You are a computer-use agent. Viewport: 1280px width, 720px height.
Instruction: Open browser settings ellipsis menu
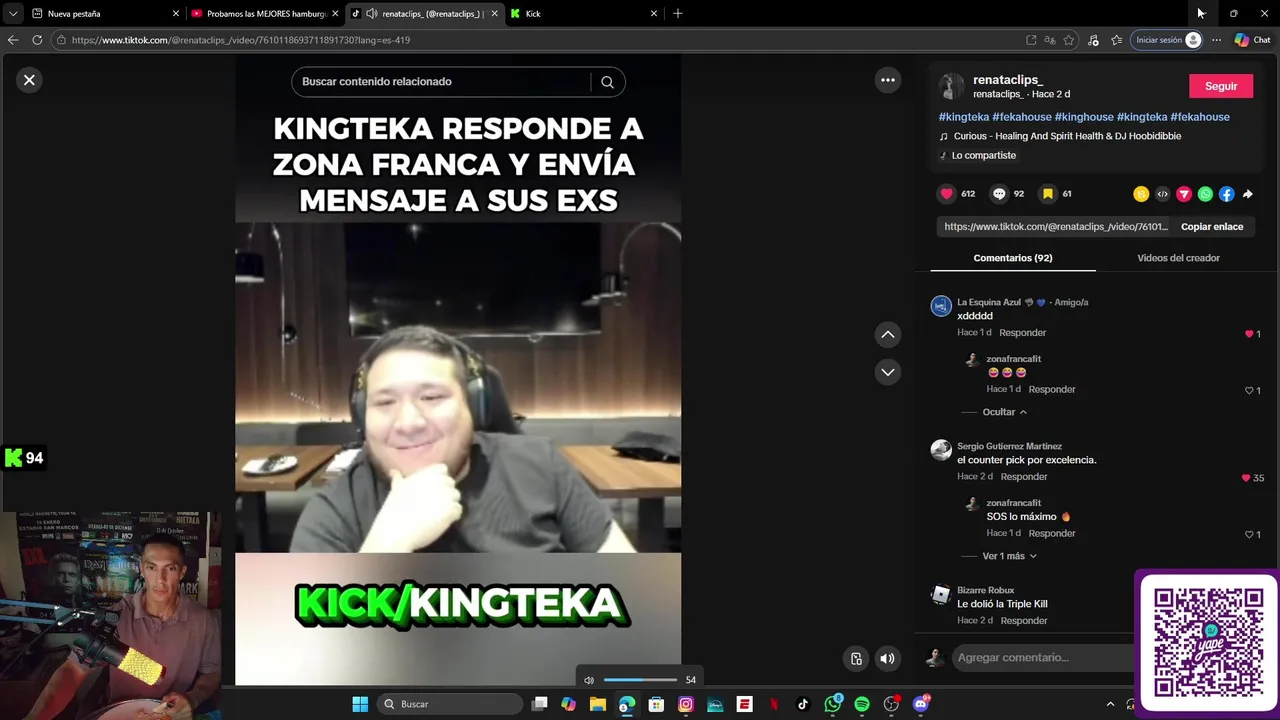coord(1216,40)
